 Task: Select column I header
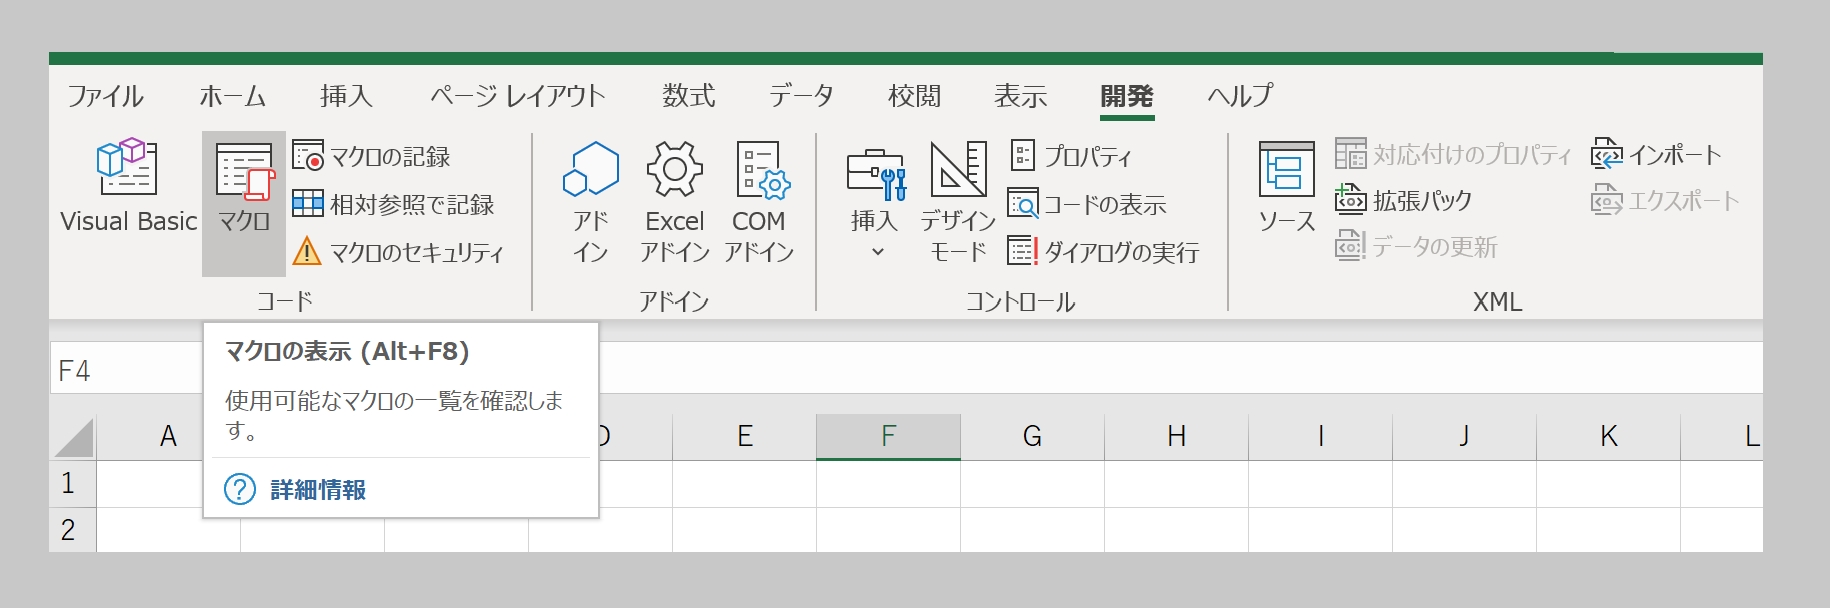pyautogui.click(x=1320, y=437)
